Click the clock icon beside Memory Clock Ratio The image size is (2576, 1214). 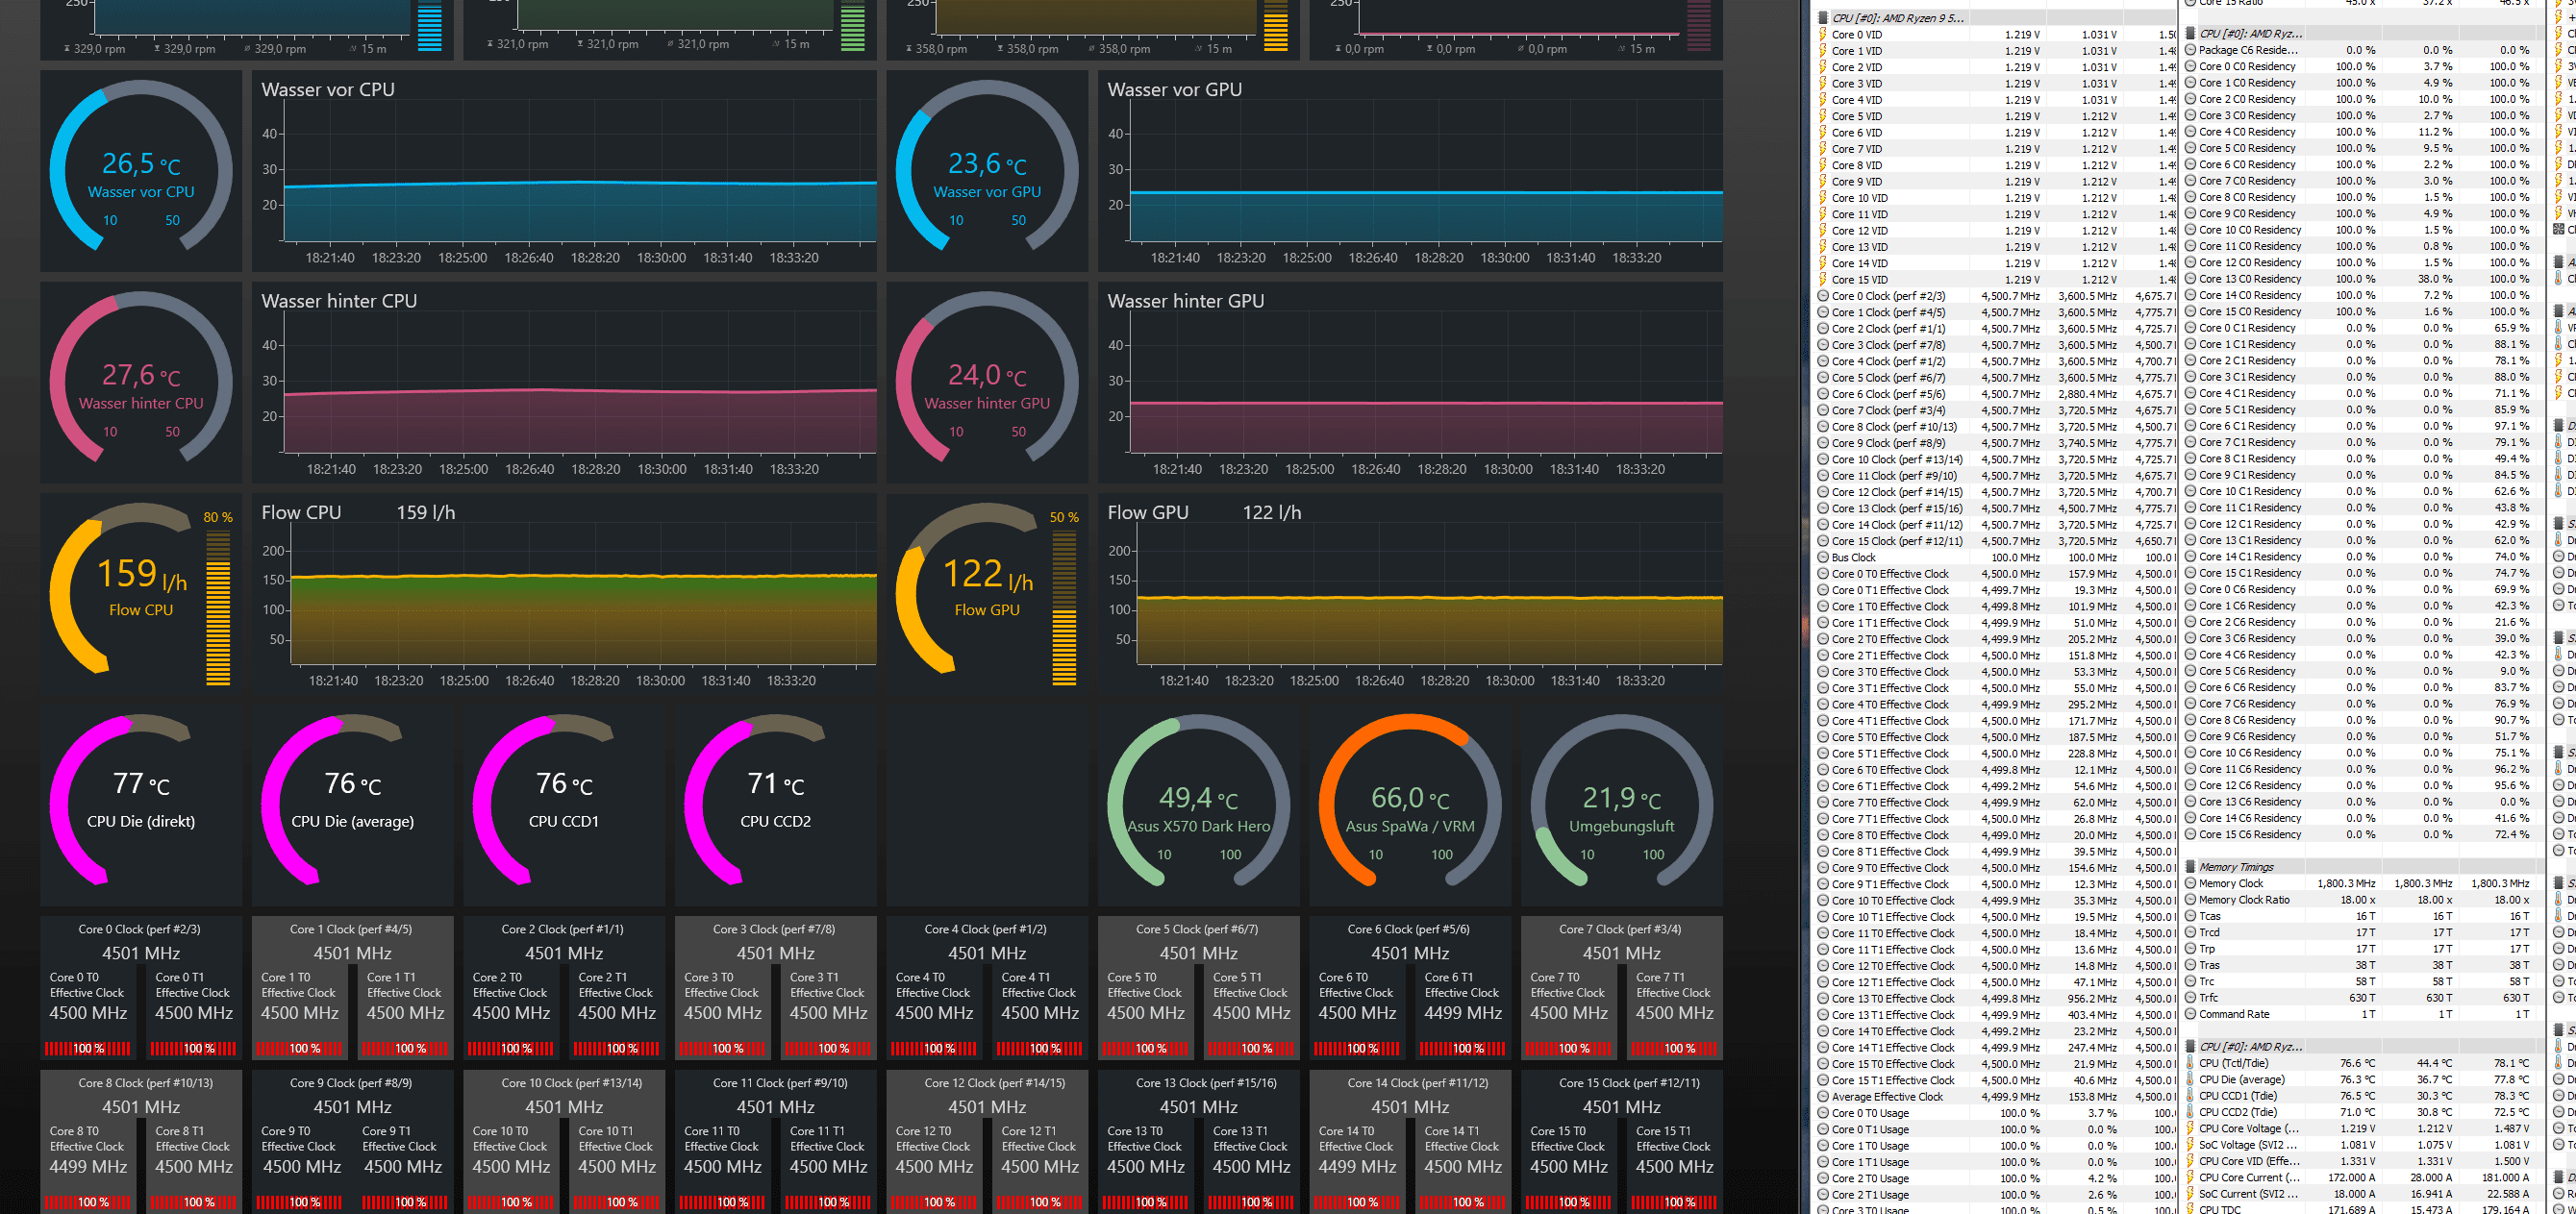tap(2190, 900)
